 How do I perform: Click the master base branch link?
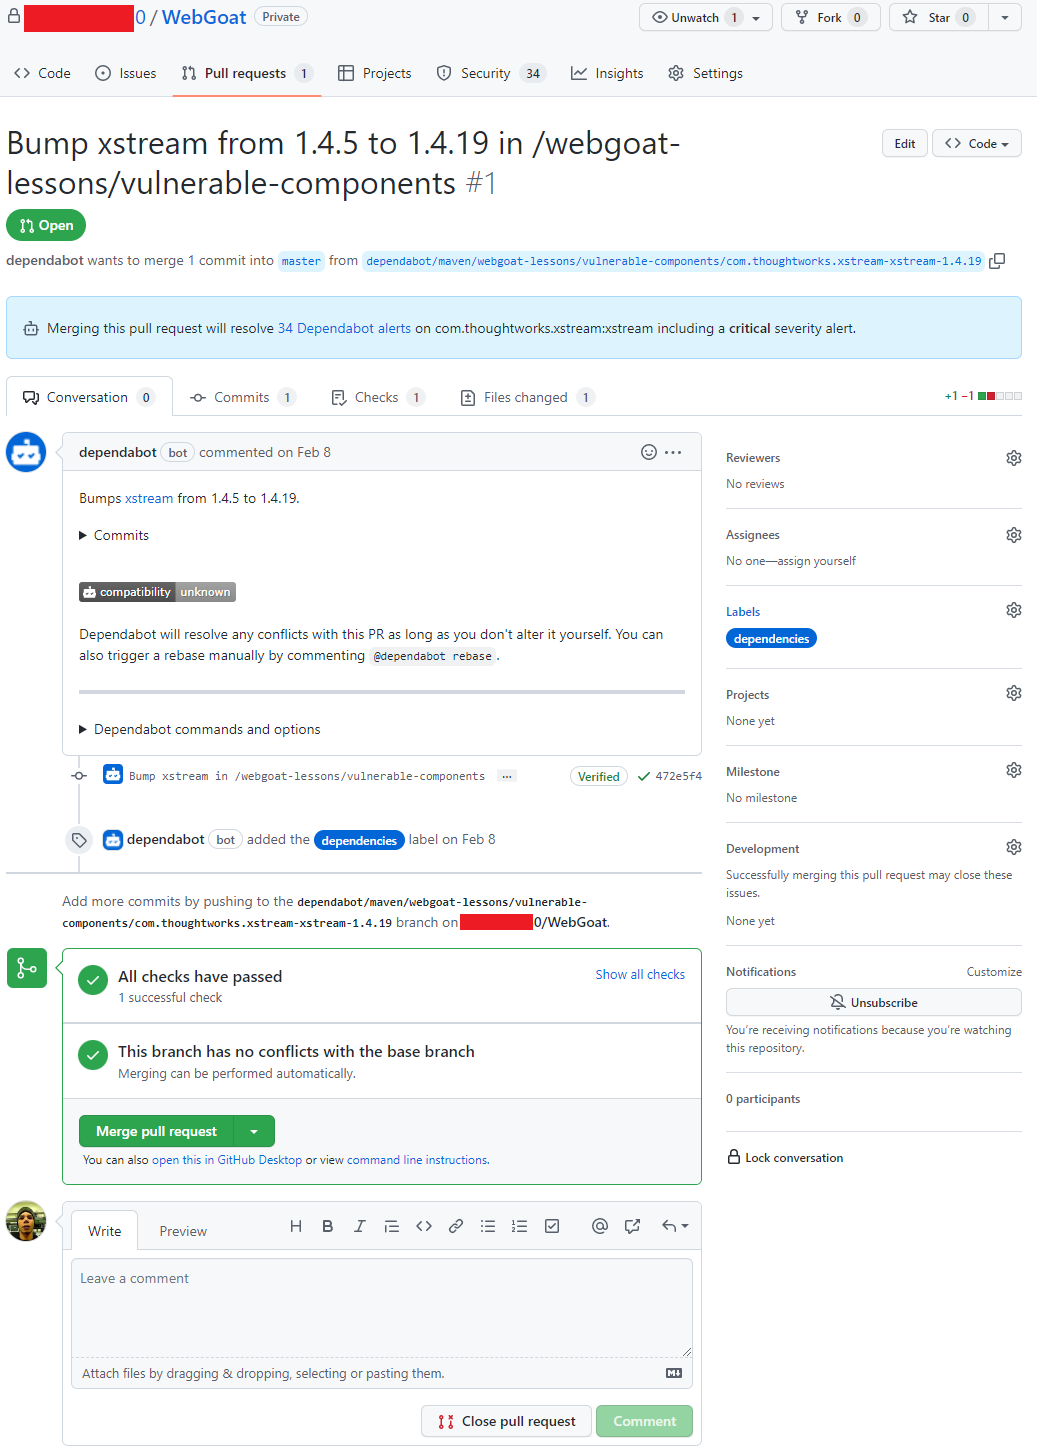click(x=301, y=261)
